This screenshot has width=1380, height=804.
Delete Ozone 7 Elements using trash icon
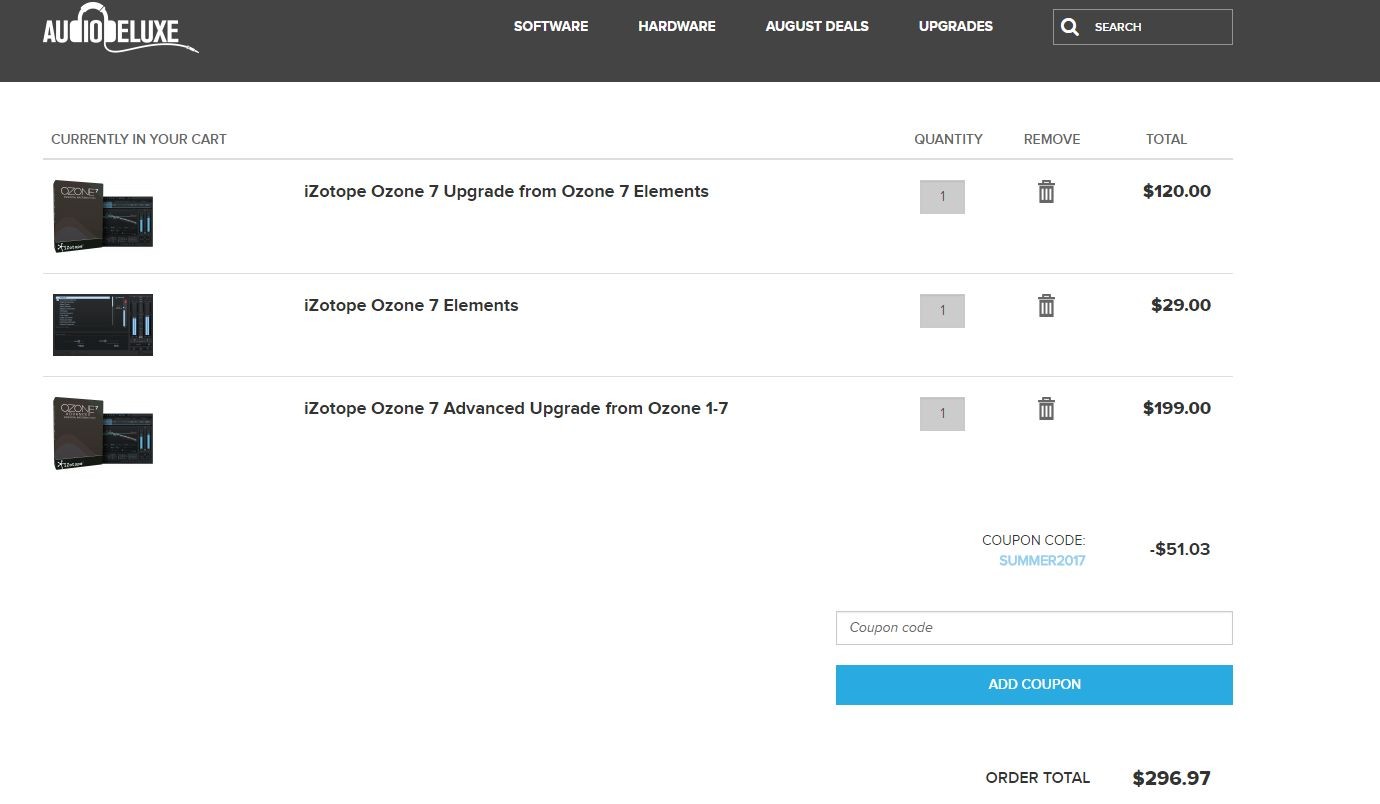(1046, 306)
